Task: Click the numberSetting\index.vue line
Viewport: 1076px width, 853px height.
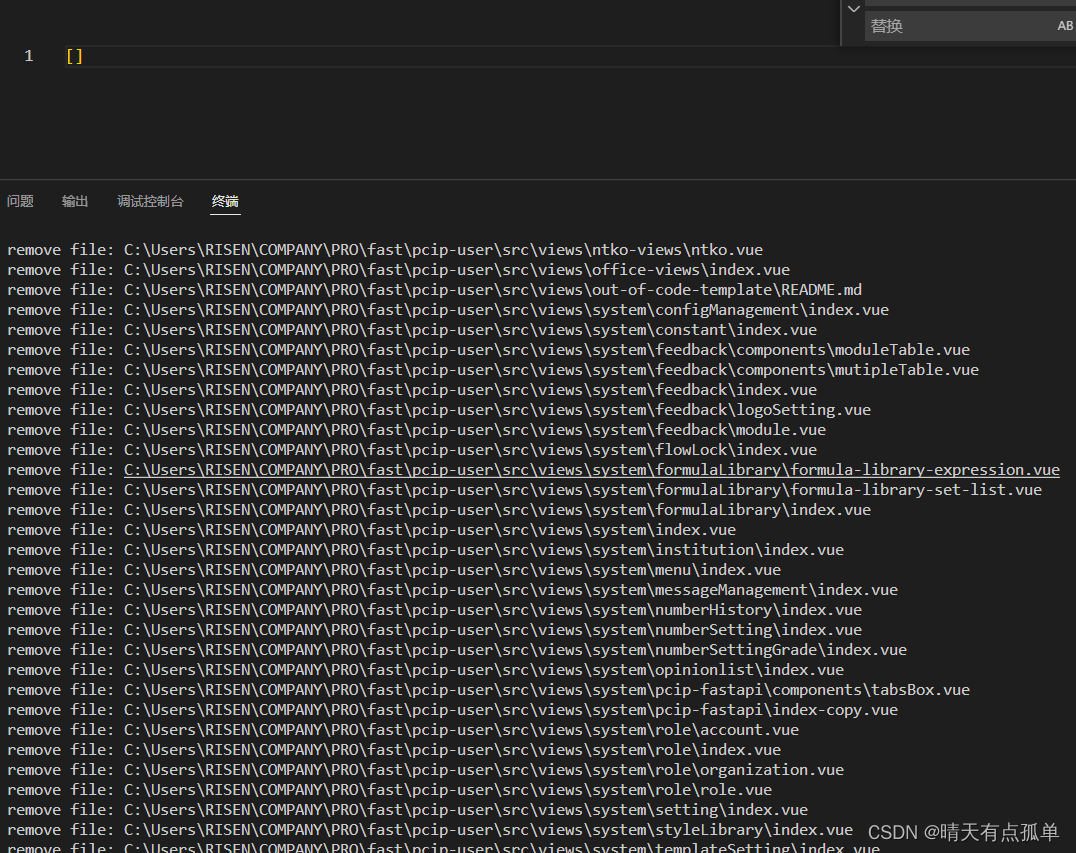Action: [434, 630]
